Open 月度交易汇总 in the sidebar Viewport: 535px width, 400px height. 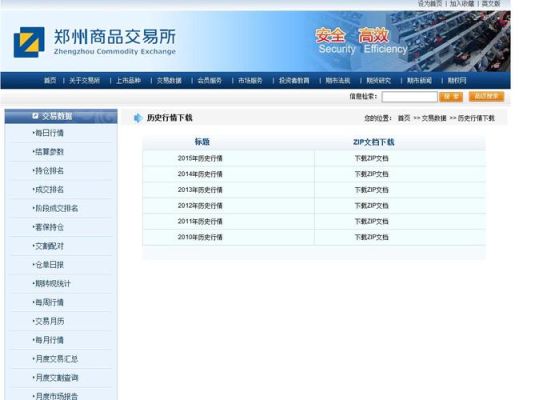click(56, 359)
